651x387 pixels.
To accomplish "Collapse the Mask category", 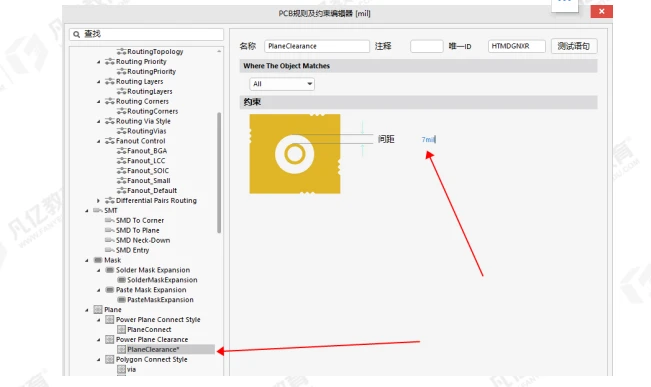I will pyautogui.click(x=87, y=261).
